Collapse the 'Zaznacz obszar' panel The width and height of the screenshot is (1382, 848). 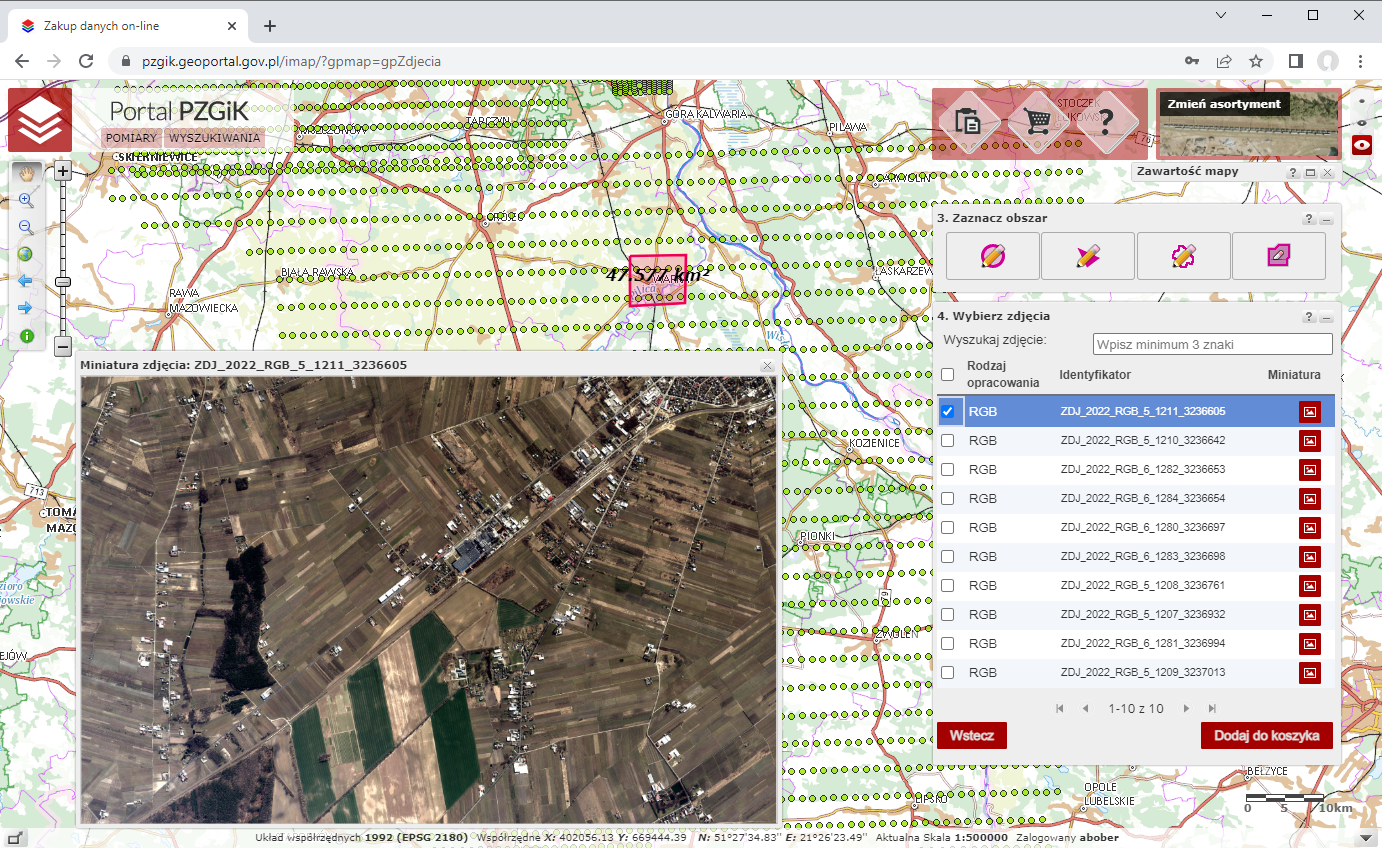coord(1327,219)
